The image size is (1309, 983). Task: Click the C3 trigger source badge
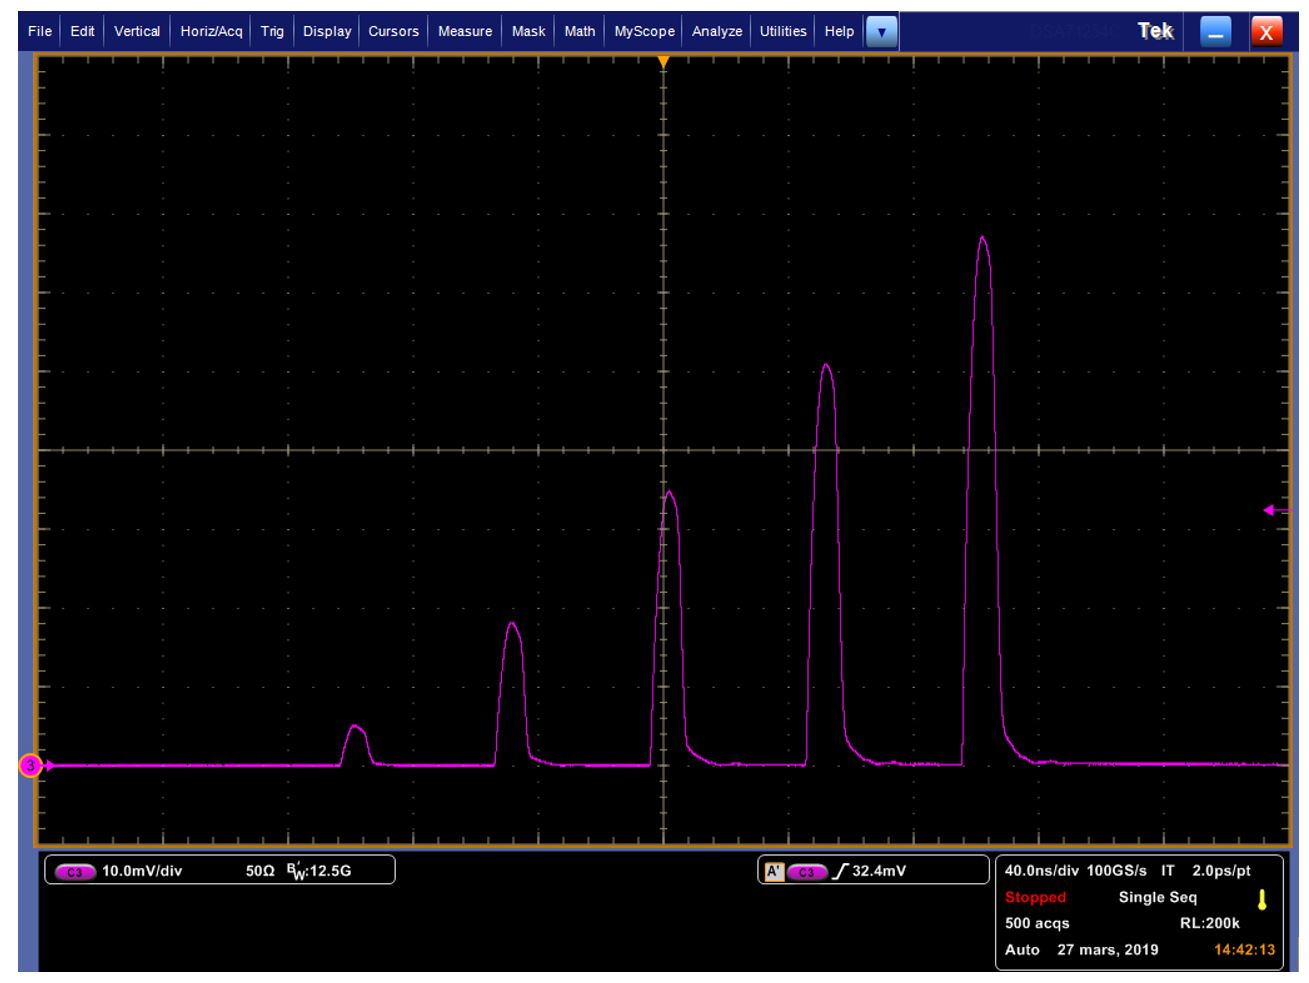(x=807, y=871)
